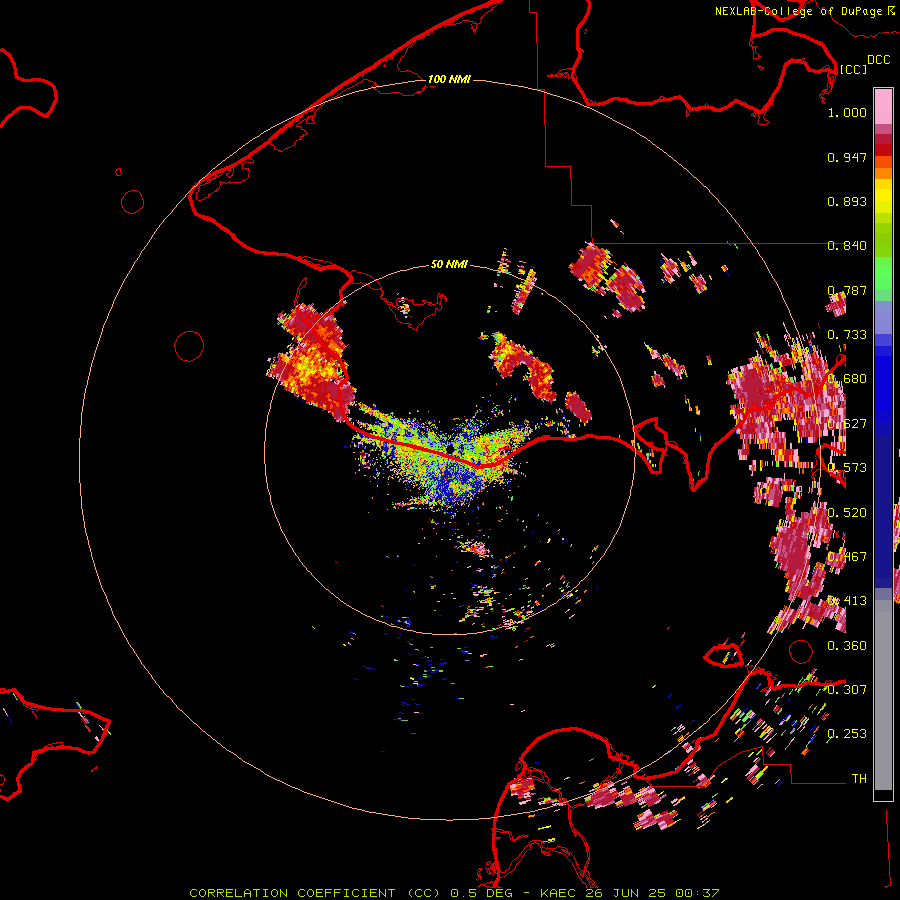900x900 pixels.
Task: Click the 0.307 color scale value
Action: pyautogui.click(x=847, y=689)
